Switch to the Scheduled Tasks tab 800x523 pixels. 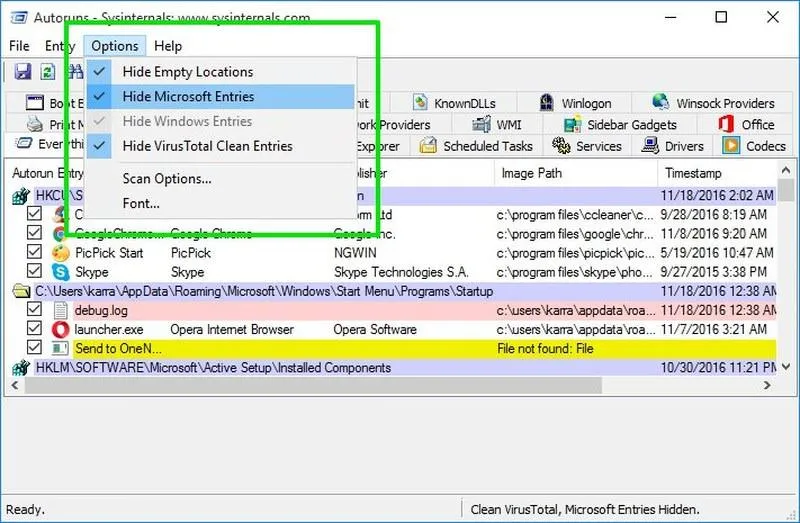tap(477, 146)
